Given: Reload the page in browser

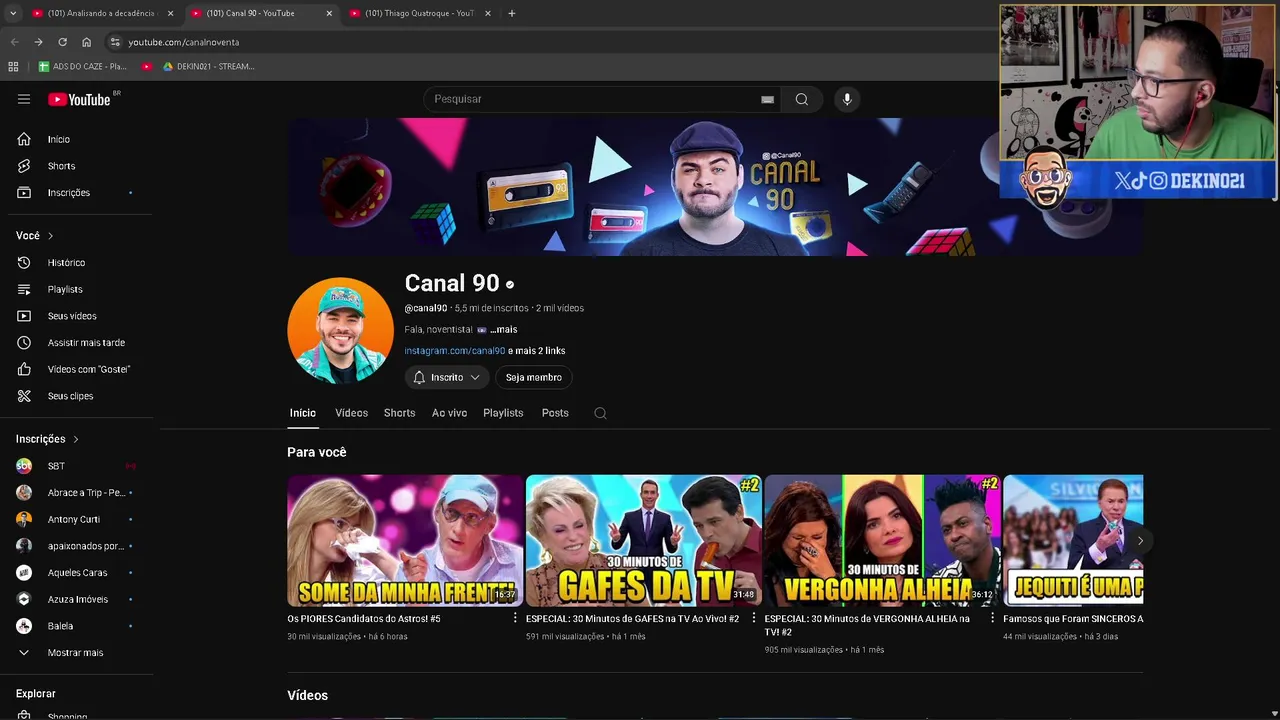Looking at the screenshot, I should coord(62,42).
